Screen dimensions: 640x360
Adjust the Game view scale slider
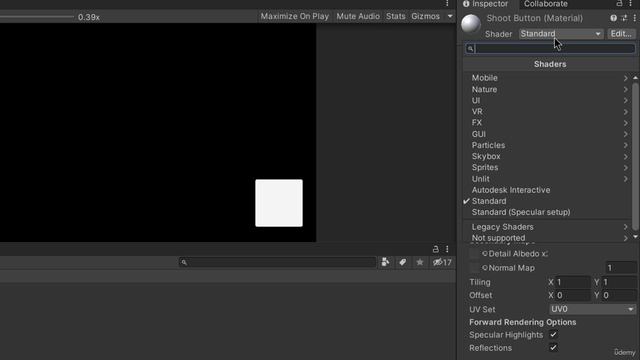(x=37, y=17)
